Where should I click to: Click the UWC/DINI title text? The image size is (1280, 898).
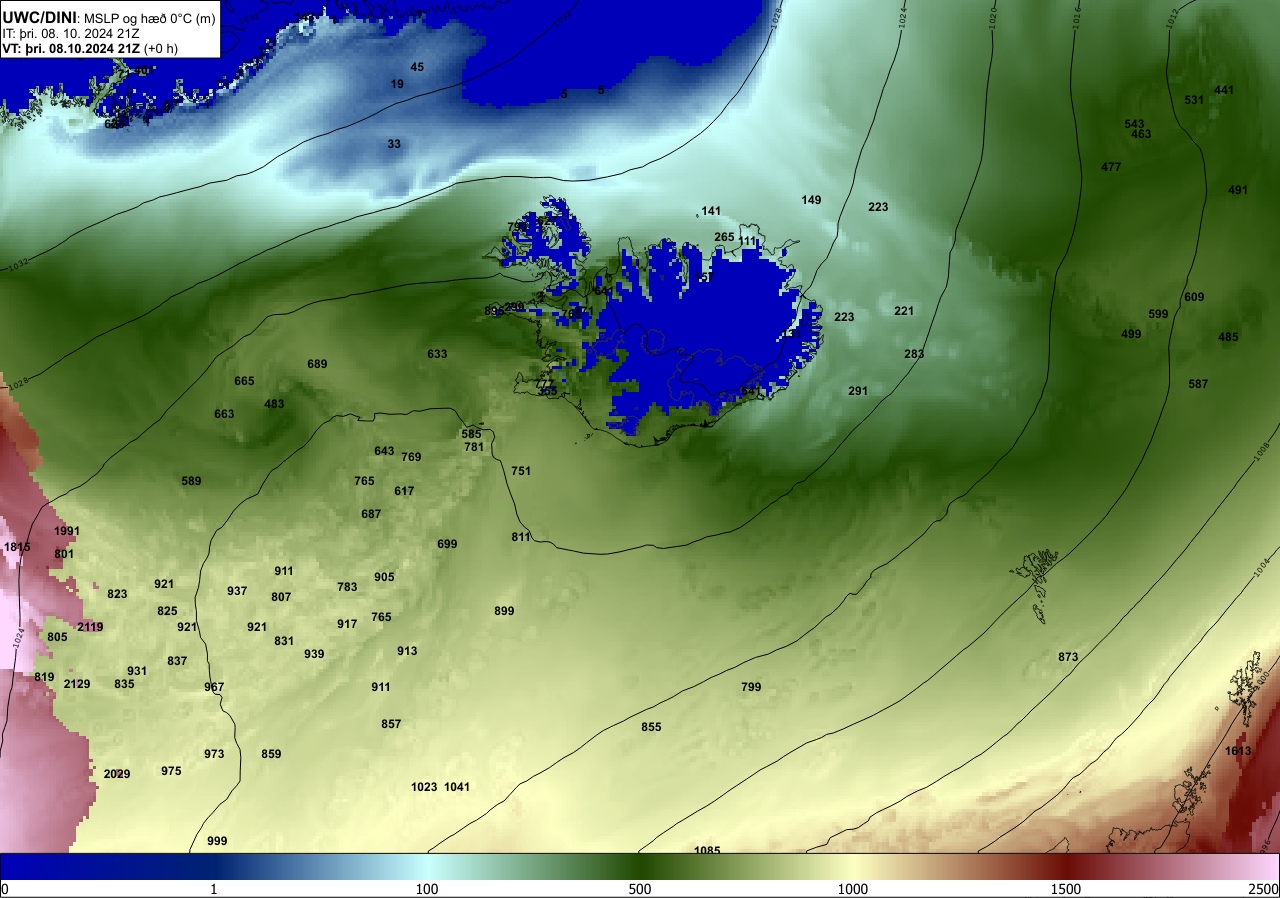coord(39,17)
